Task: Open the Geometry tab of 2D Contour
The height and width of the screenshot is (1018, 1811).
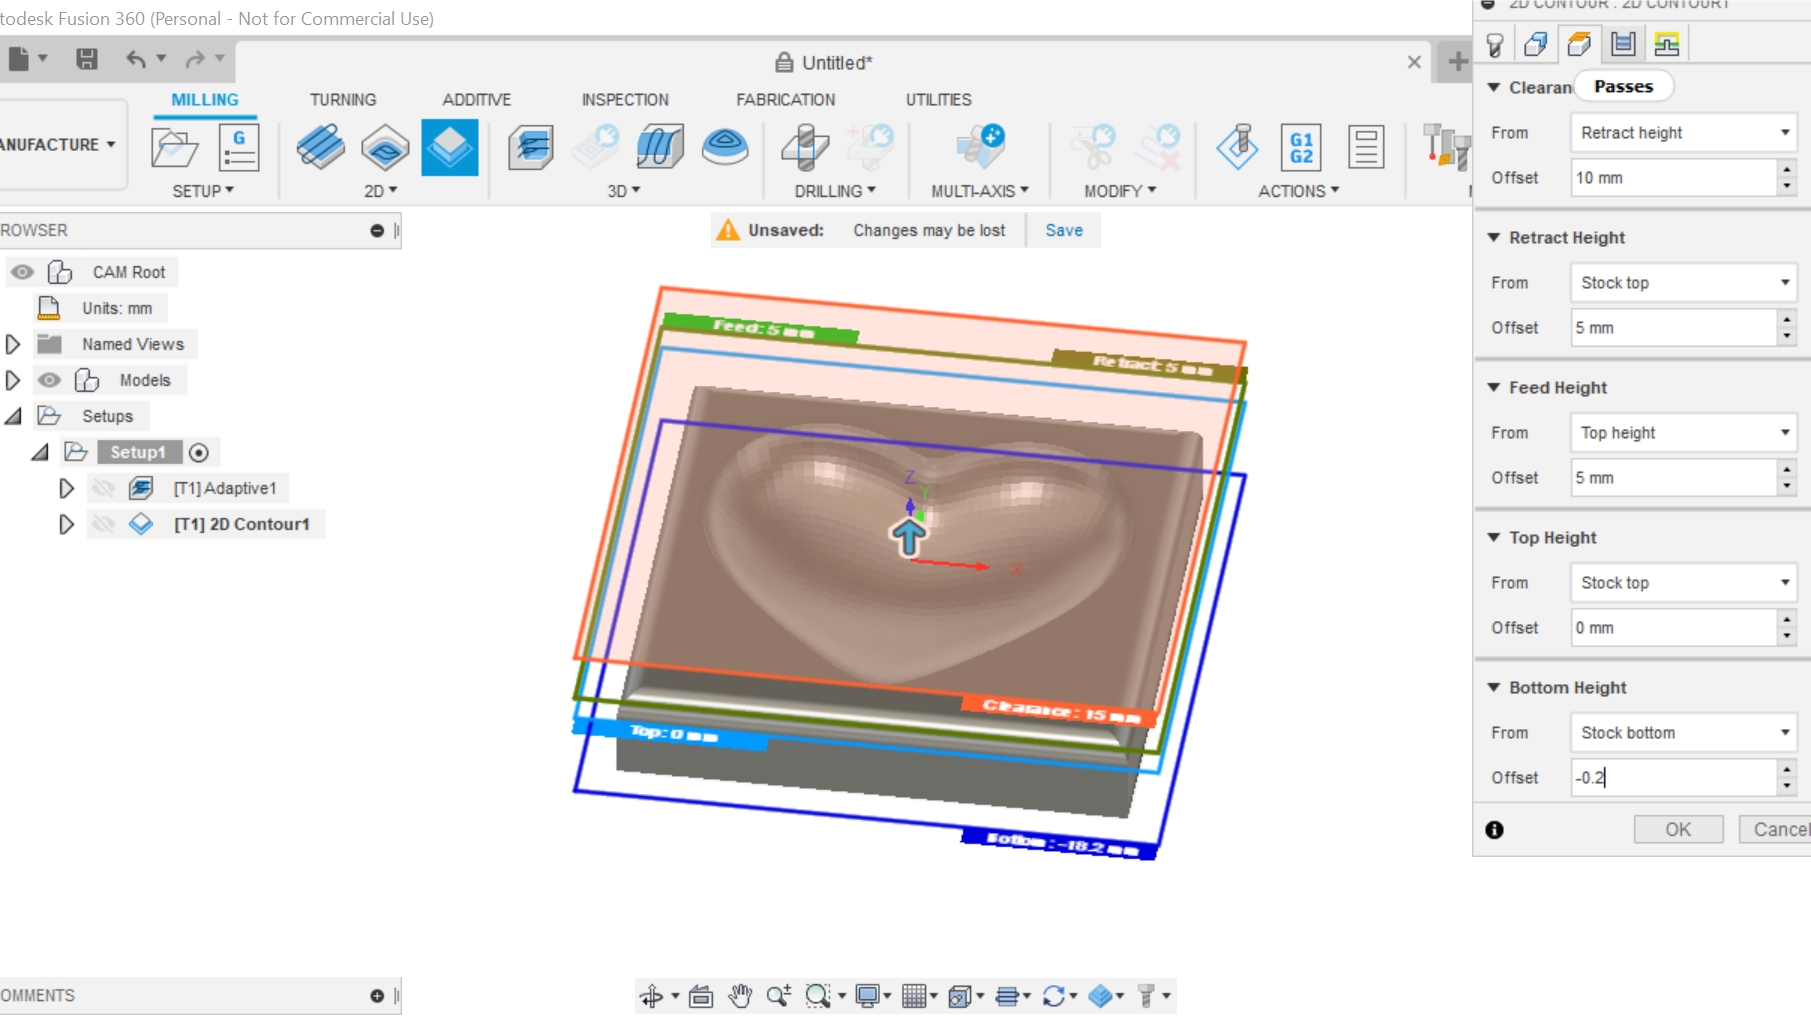Action: click(1537, 43)
